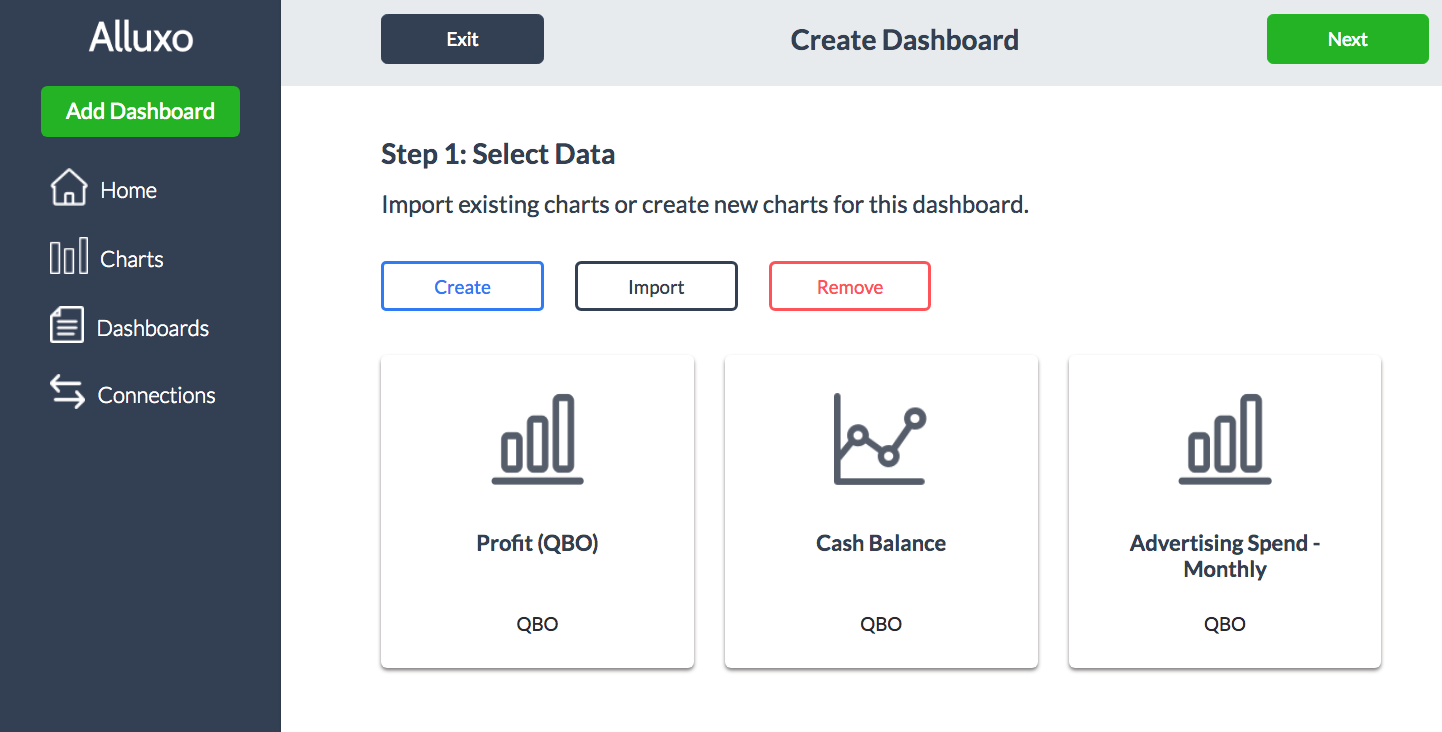Click the Alluxo logo
The width and height of the screenshot is (1442, 732).
(141, 38)
